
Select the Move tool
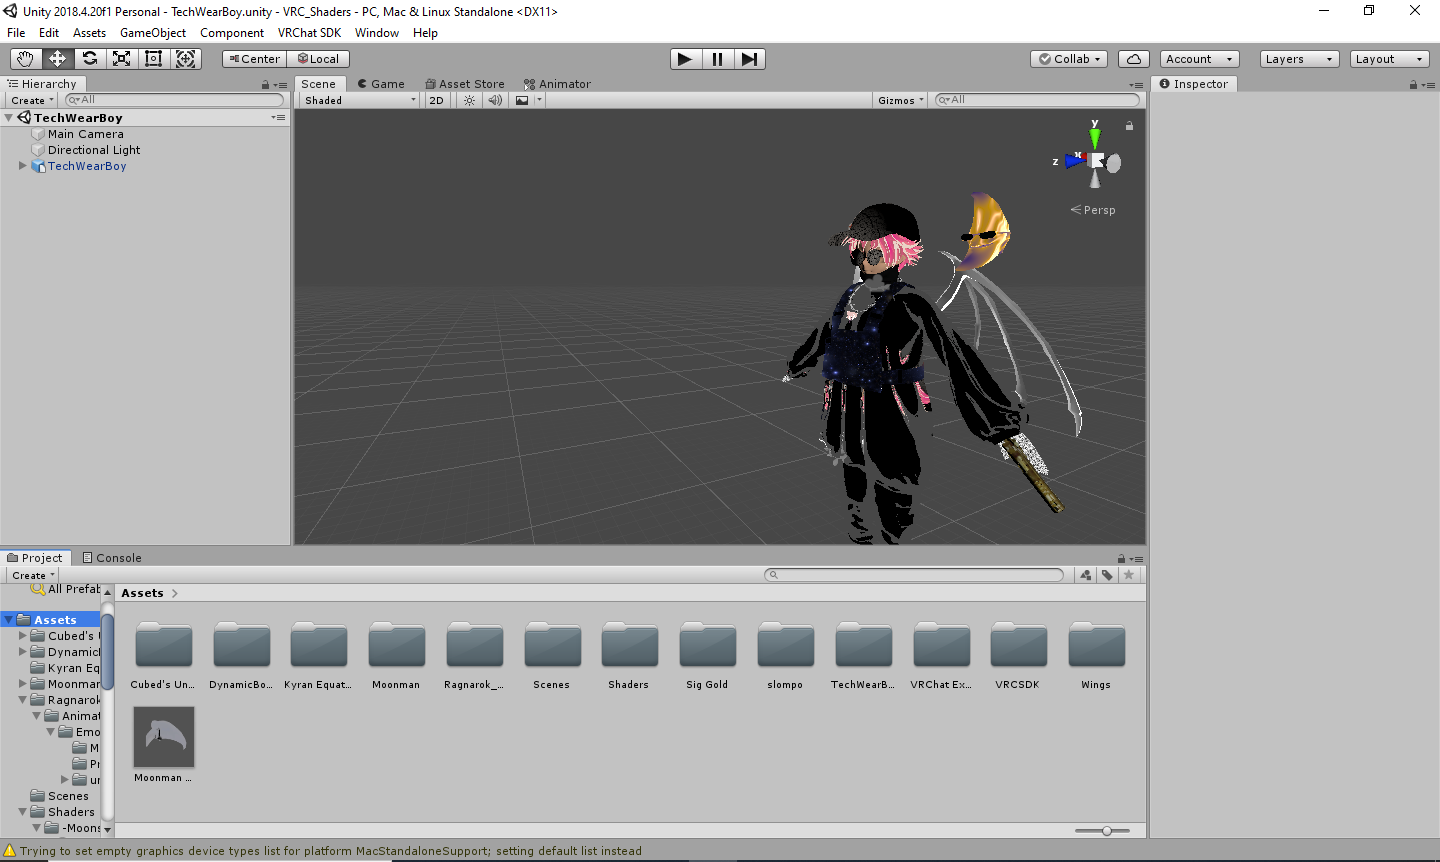(57, 59)
